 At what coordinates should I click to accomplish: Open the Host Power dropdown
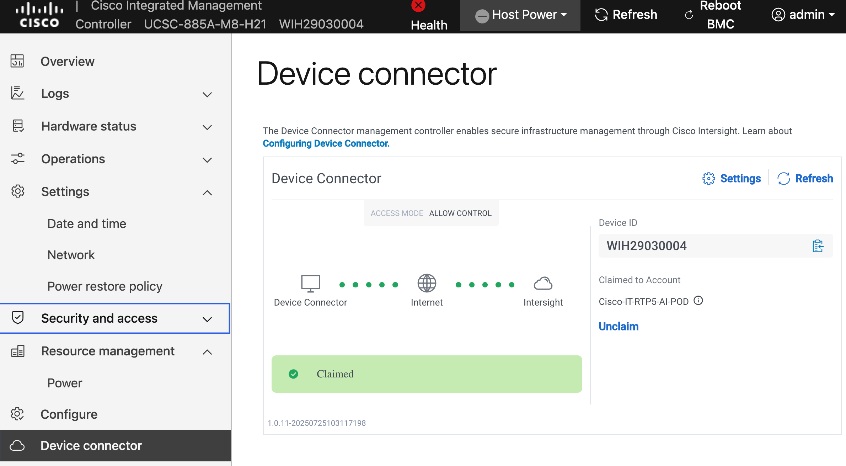520,15
